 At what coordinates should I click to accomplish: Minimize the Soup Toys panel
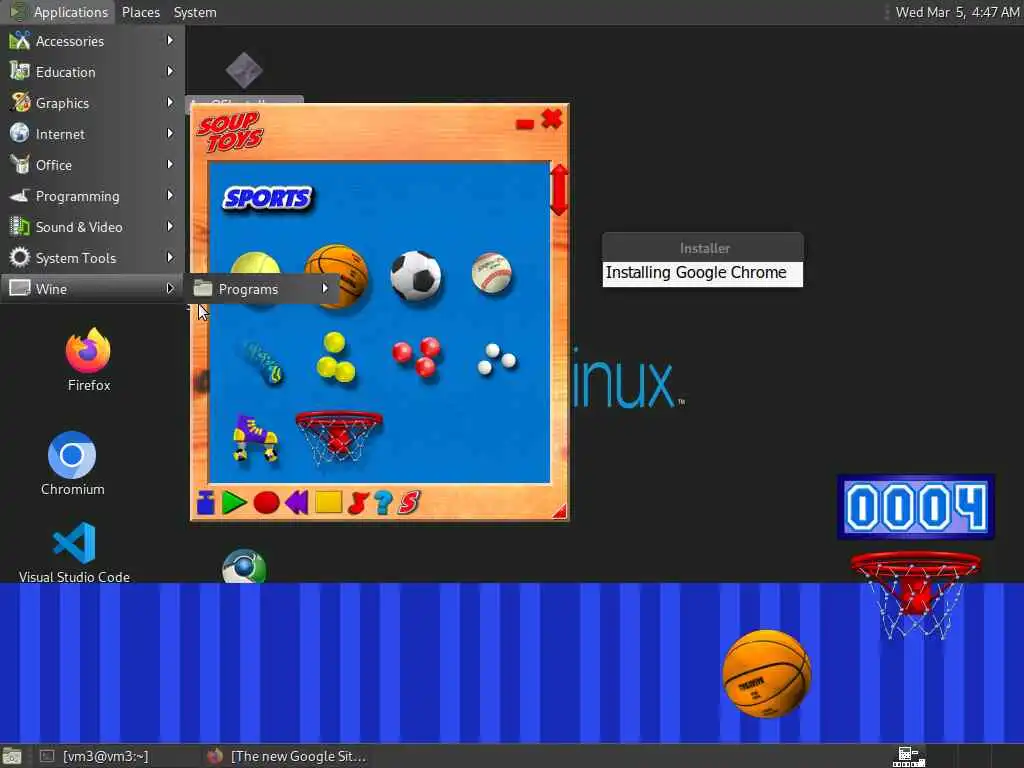[524, 123]
